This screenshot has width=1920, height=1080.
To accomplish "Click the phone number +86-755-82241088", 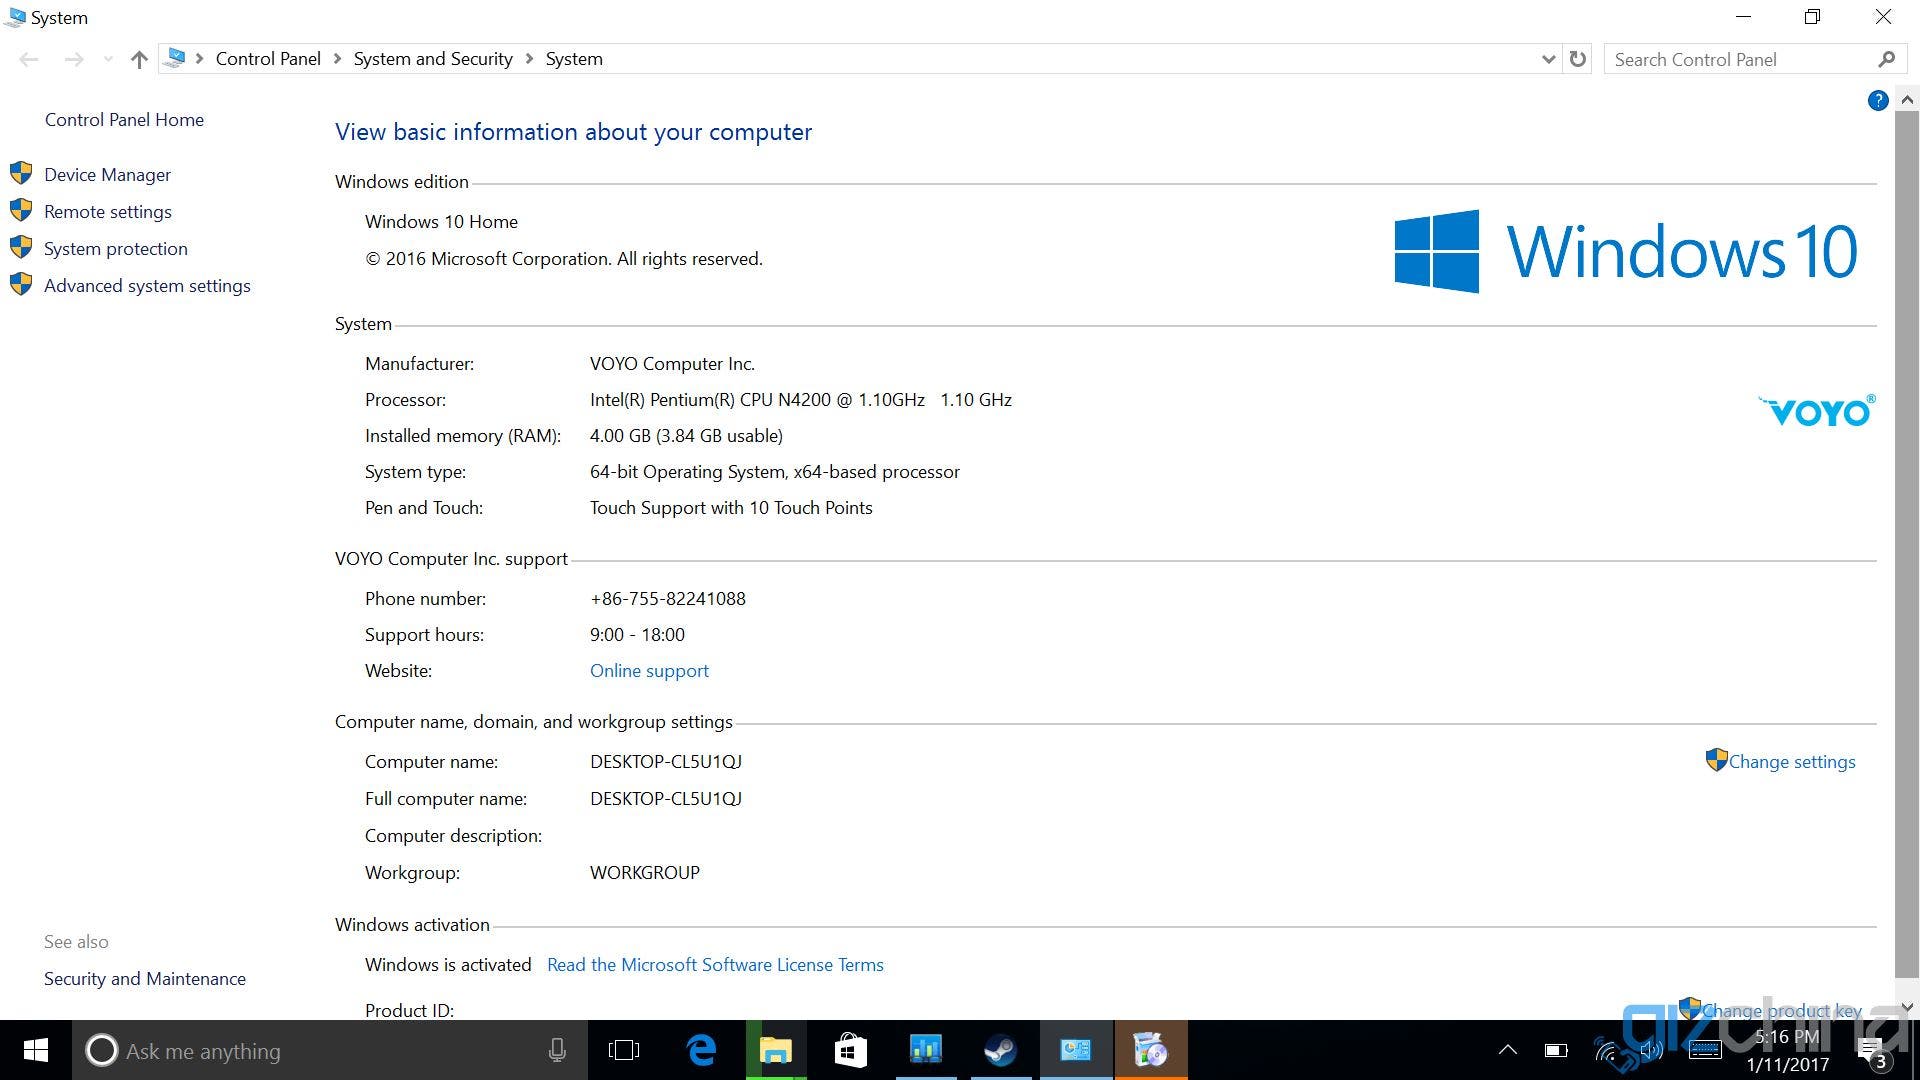I will tap(668, 599).
